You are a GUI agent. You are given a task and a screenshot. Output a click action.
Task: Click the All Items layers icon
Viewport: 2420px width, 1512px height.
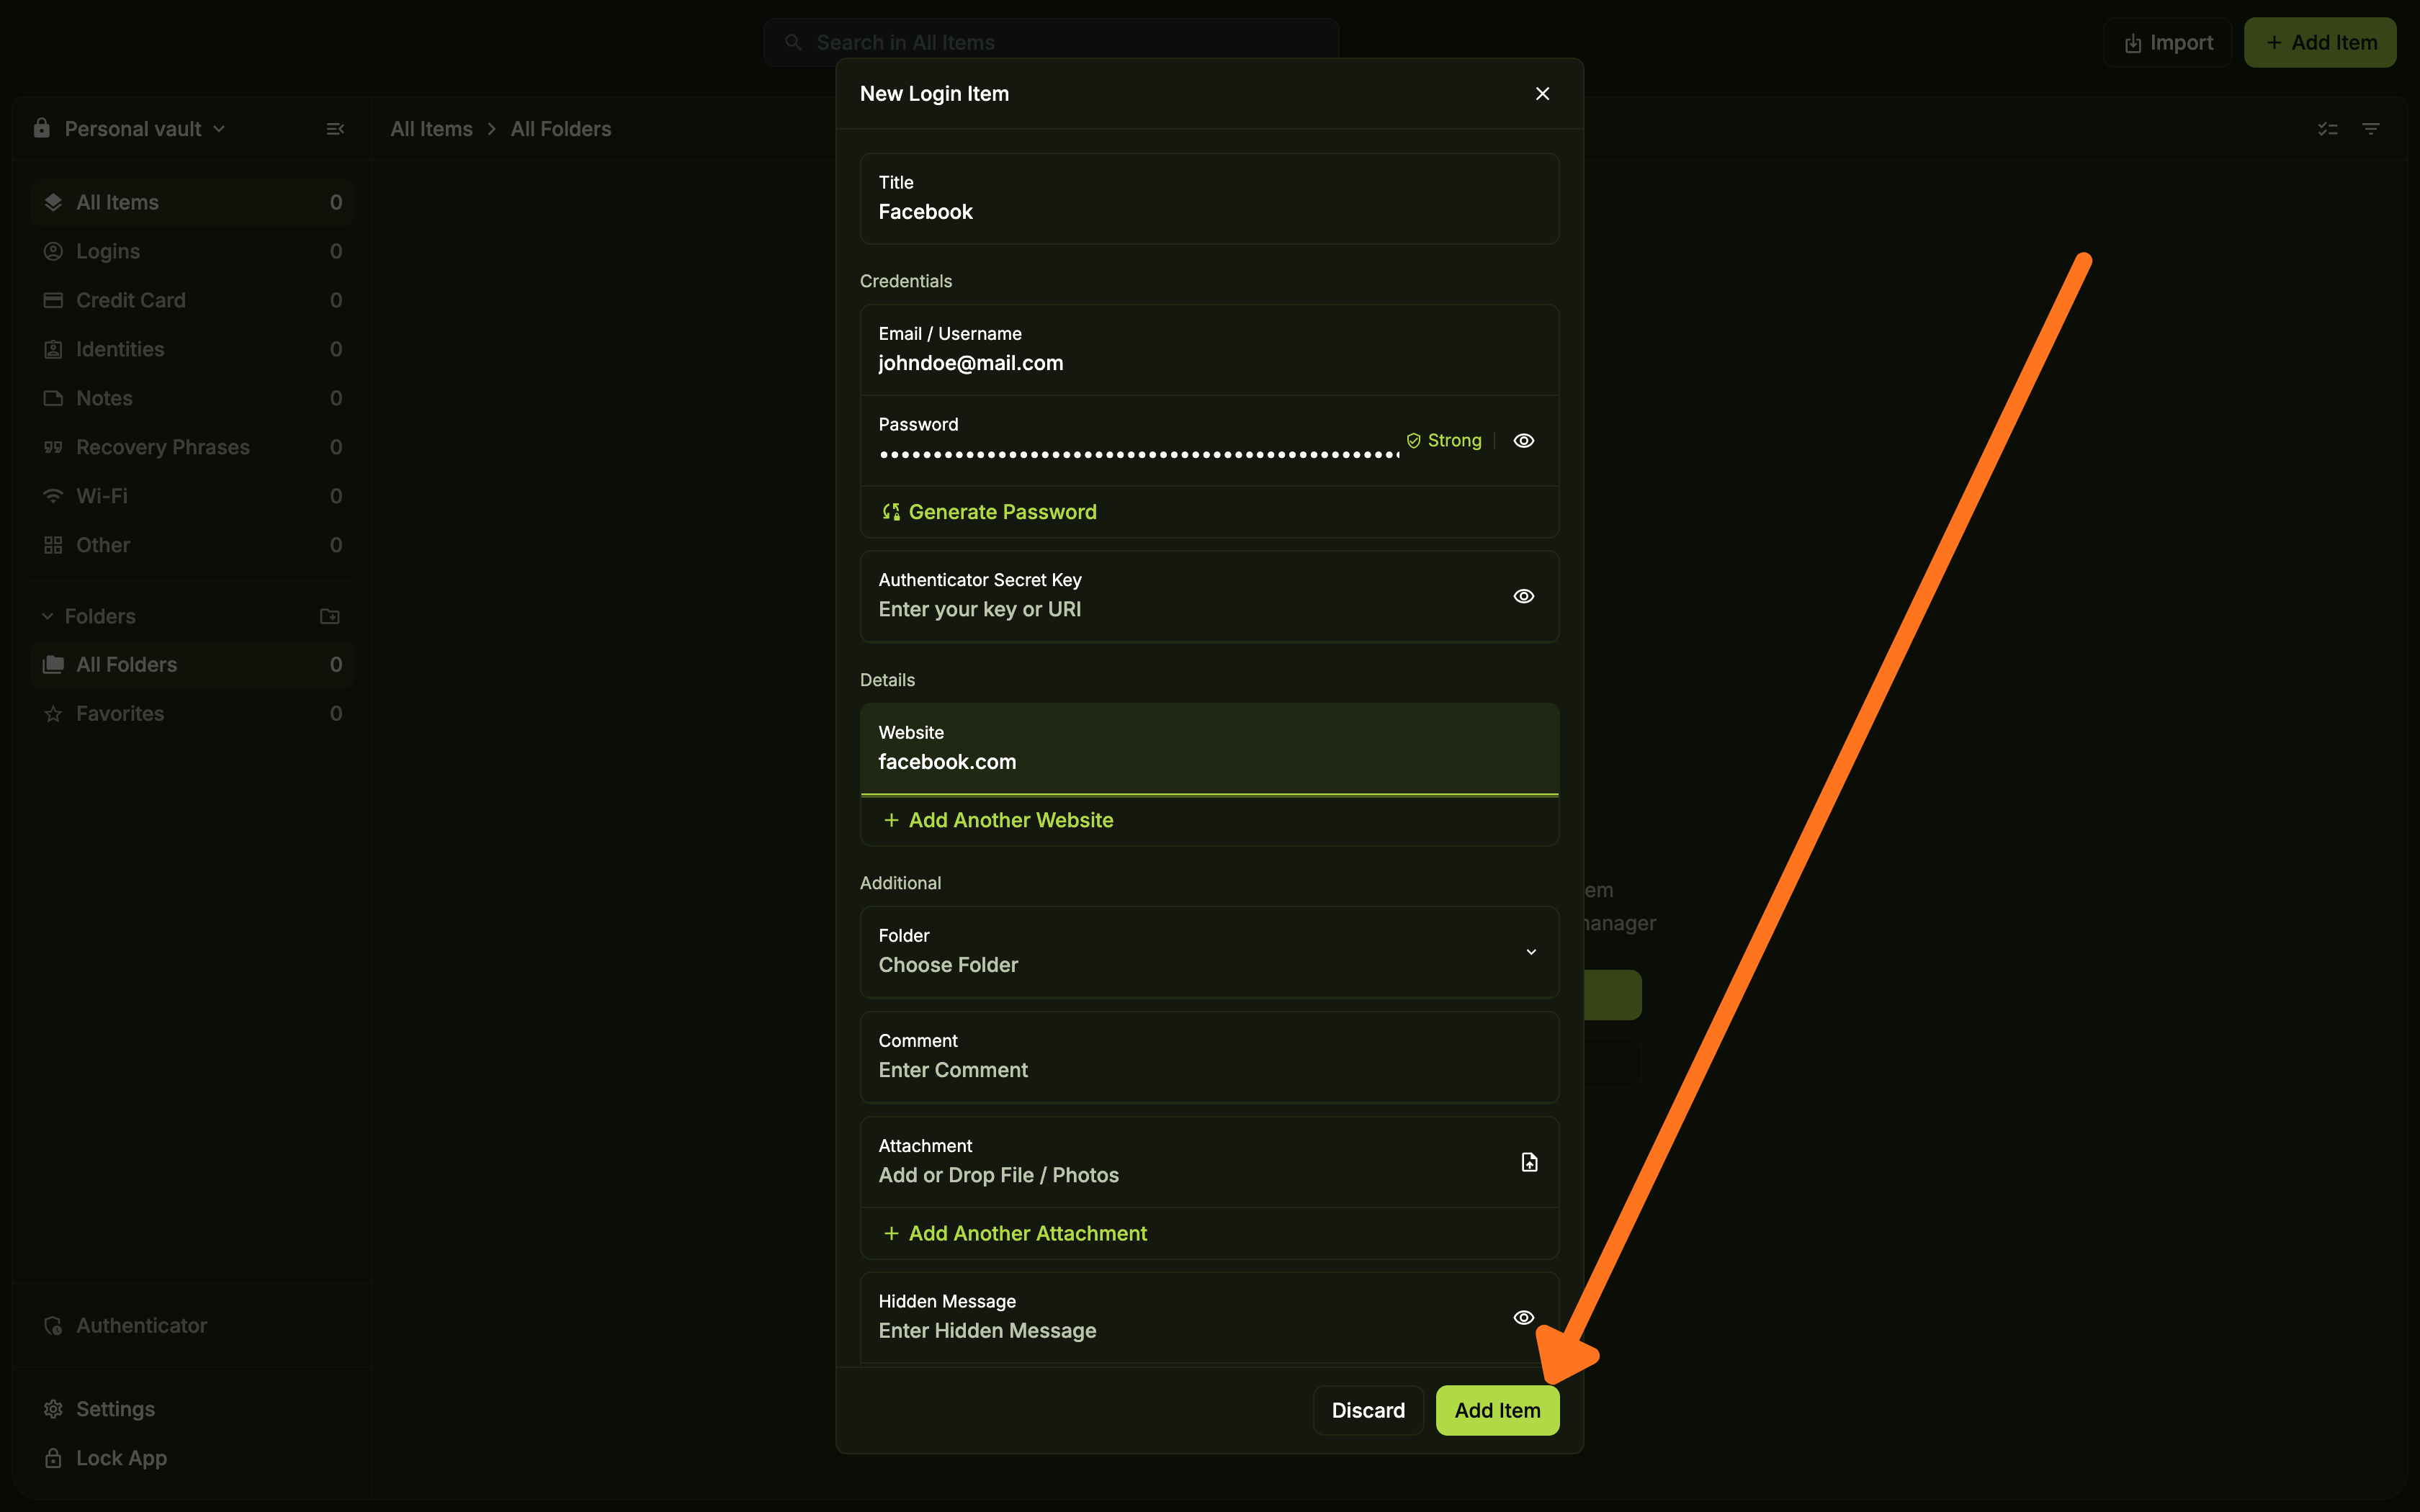(x=53, y=202)
